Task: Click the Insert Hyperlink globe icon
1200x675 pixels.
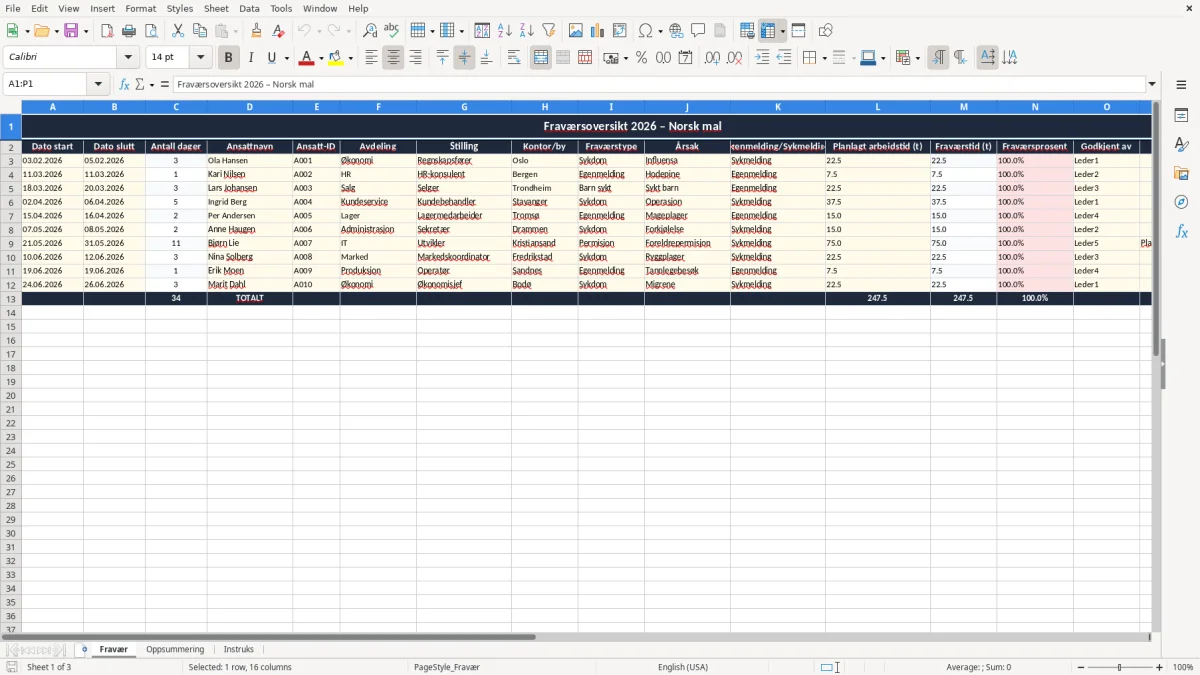Action: [x=676, y=31]
